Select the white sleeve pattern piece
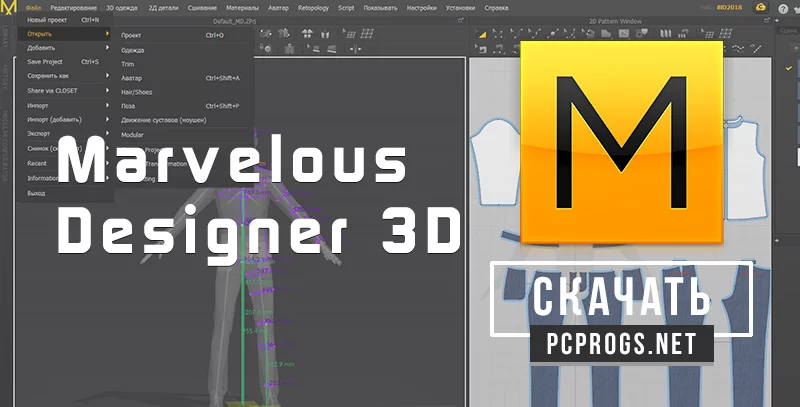Image resolution: width=800 pixels, height=407 pixels. pyautogui.click(x=496, y=163)
